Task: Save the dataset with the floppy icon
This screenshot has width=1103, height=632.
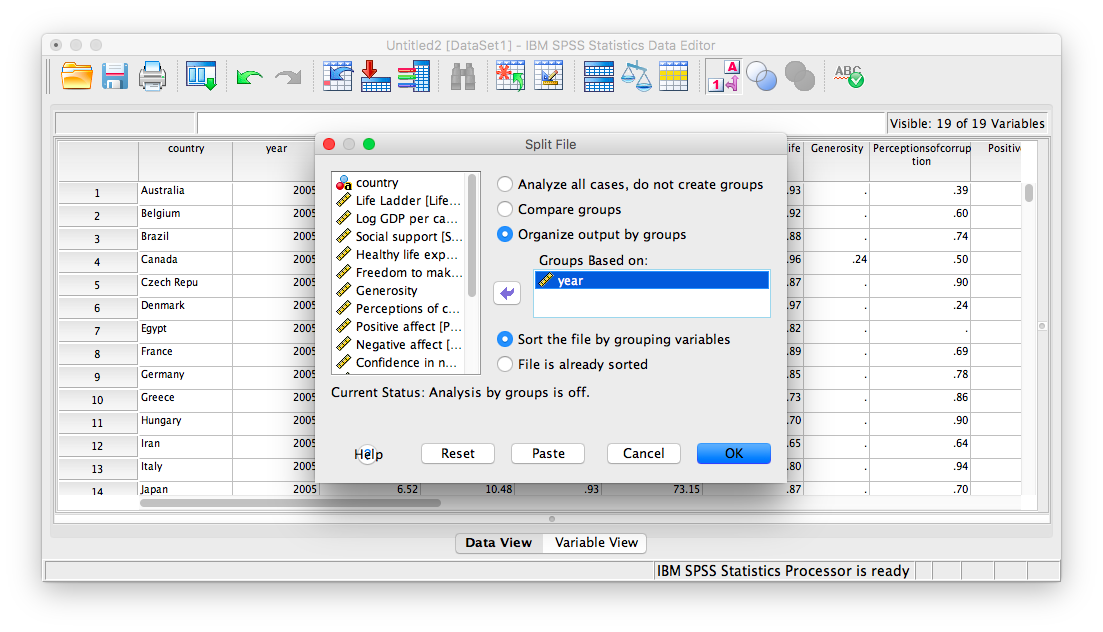Action: [115, 76]
